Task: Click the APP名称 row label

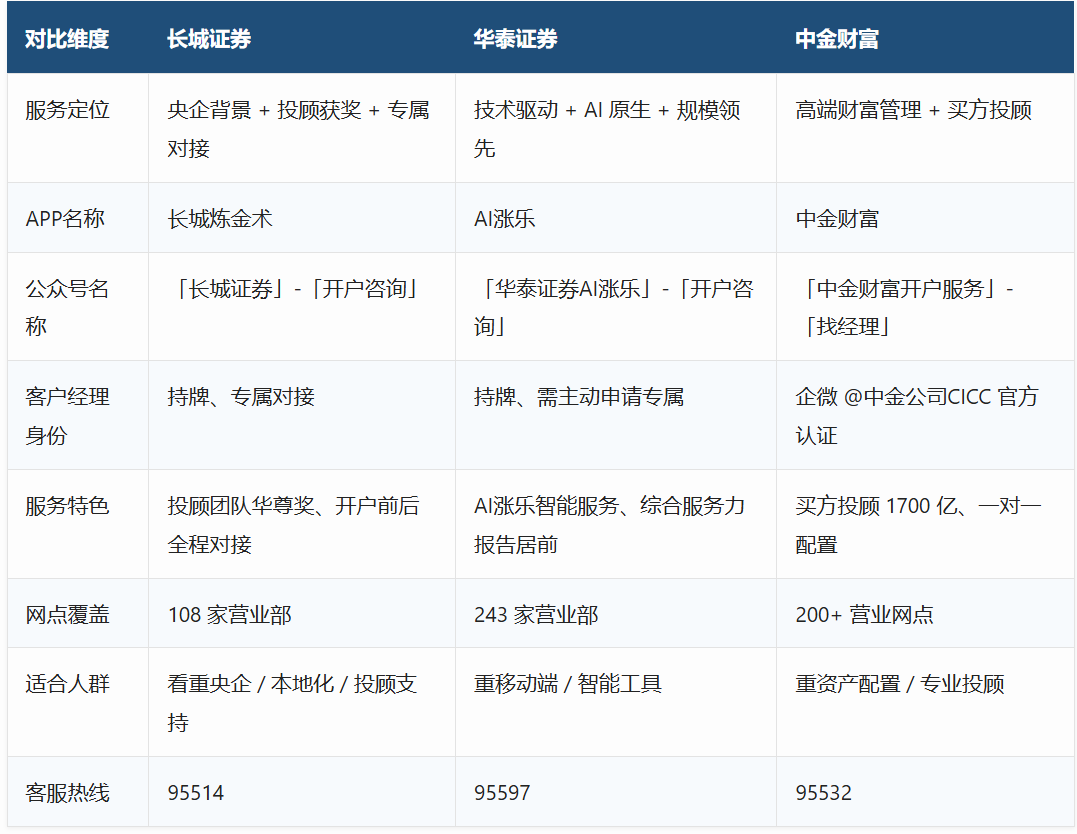Action: tap(78, 218)
